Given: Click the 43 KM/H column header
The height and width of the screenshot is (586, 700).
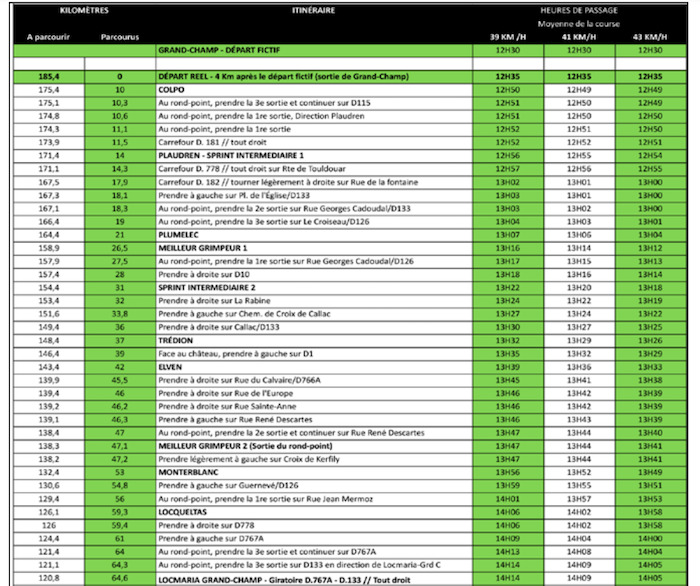Looking at the screenshot, I should point(650,37).
